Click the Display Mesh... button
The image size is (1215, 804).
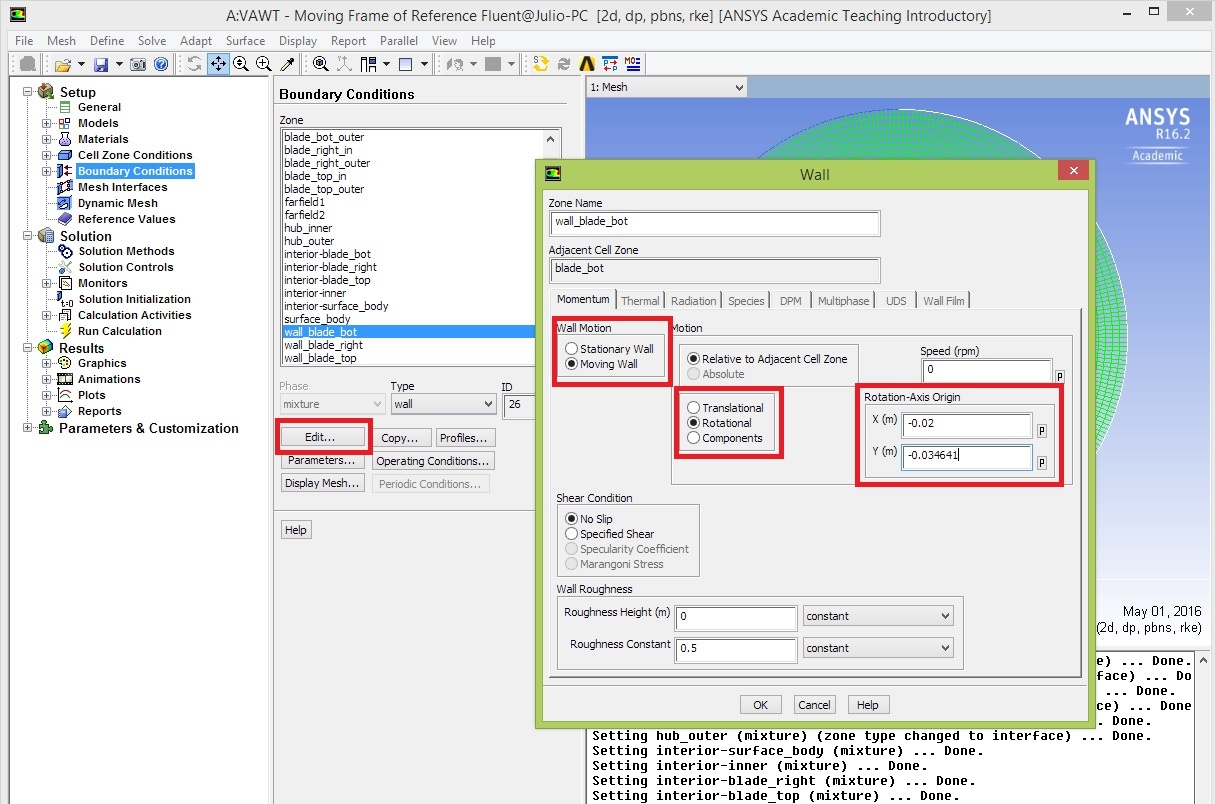[x=321, y=483]
